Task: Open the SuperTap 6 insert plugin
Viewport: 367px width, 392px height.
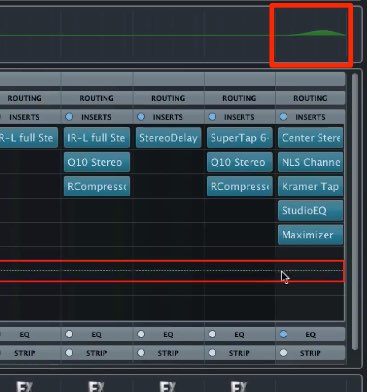Action: point(240,138)
